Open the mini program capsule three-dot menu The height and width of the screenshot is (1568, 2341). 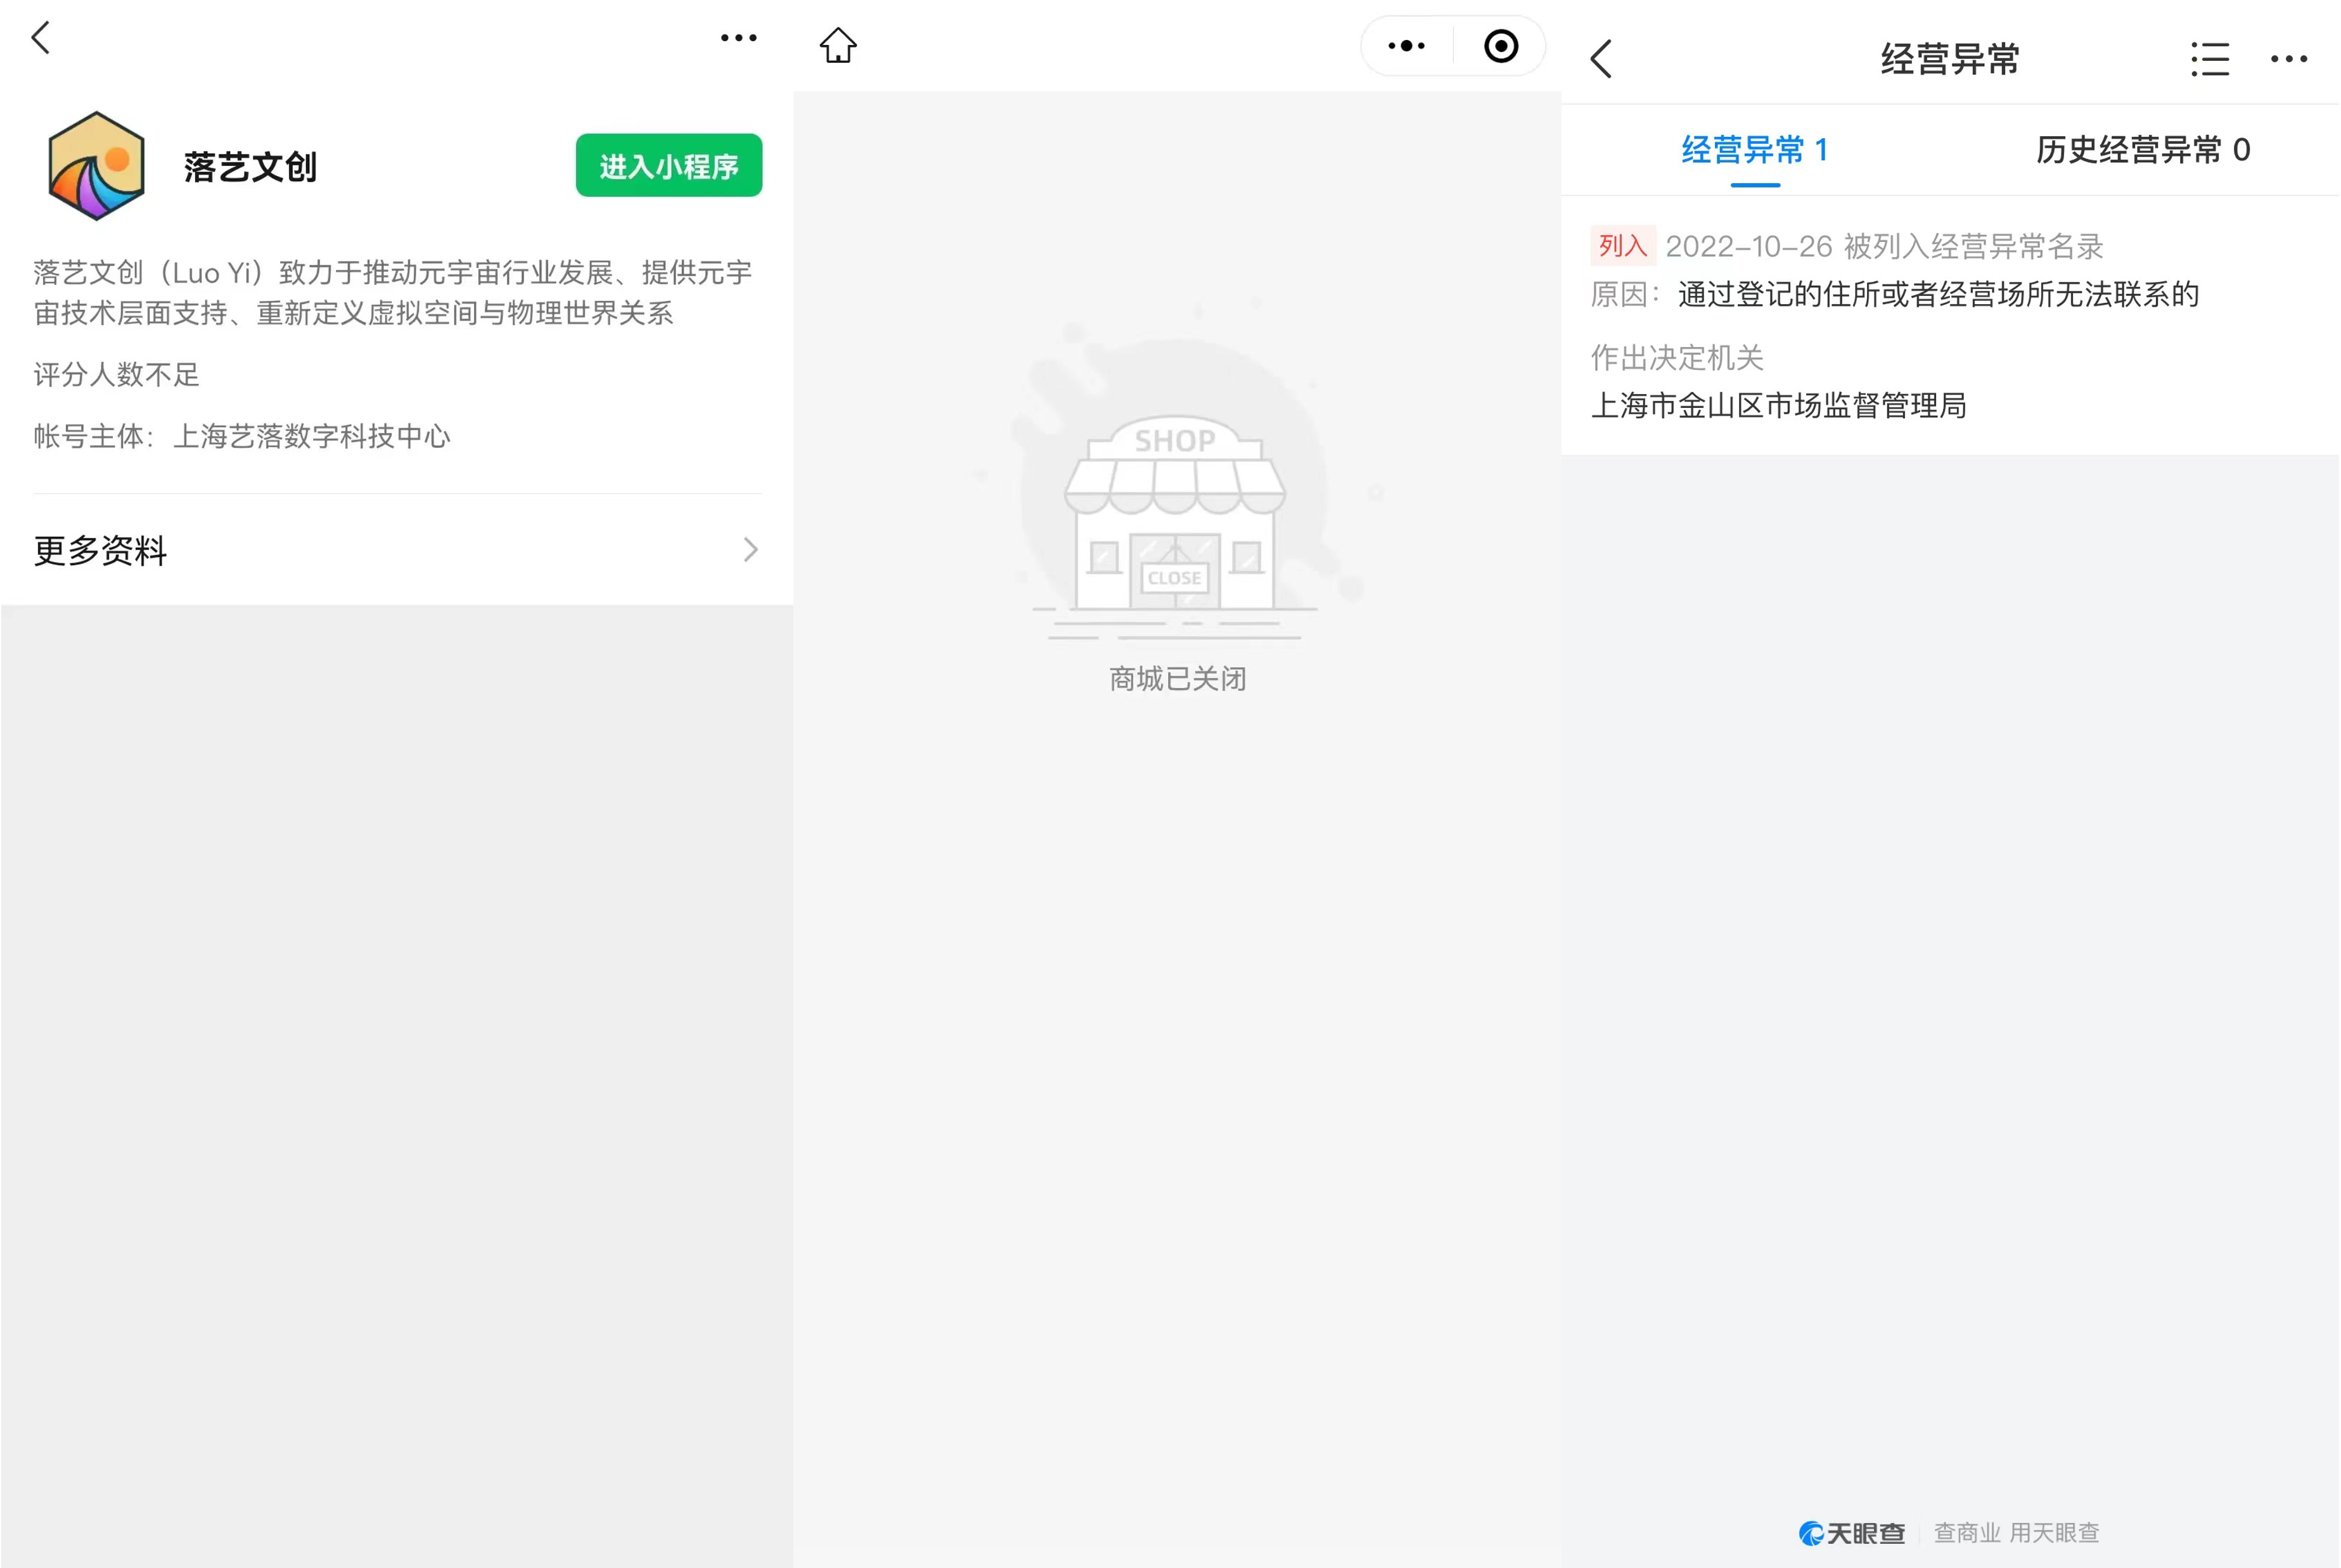coord(1407,45)
